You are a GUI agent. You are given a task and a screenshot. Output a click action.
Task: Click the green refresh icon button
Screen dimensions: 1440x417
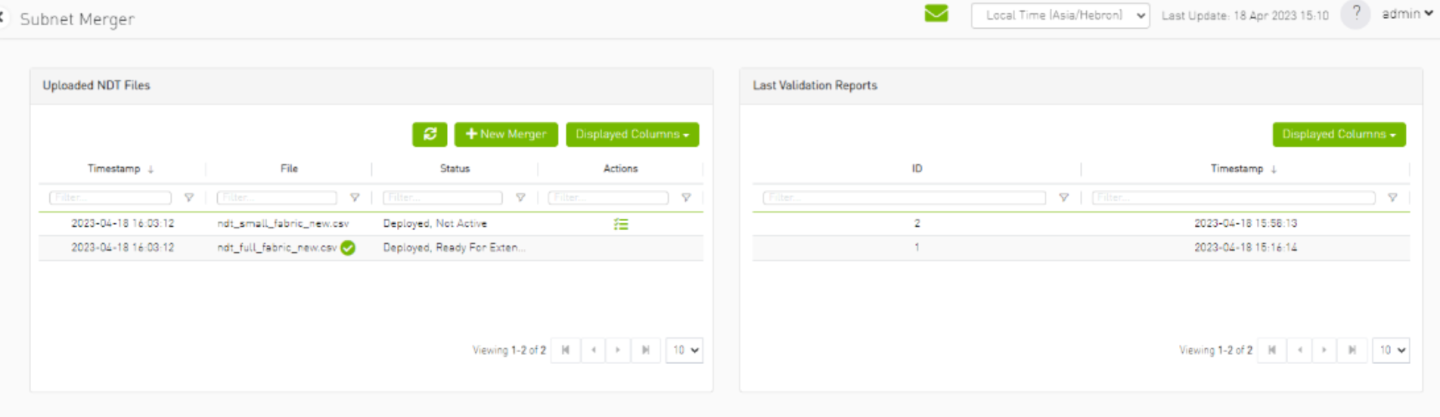coord(429,135)
